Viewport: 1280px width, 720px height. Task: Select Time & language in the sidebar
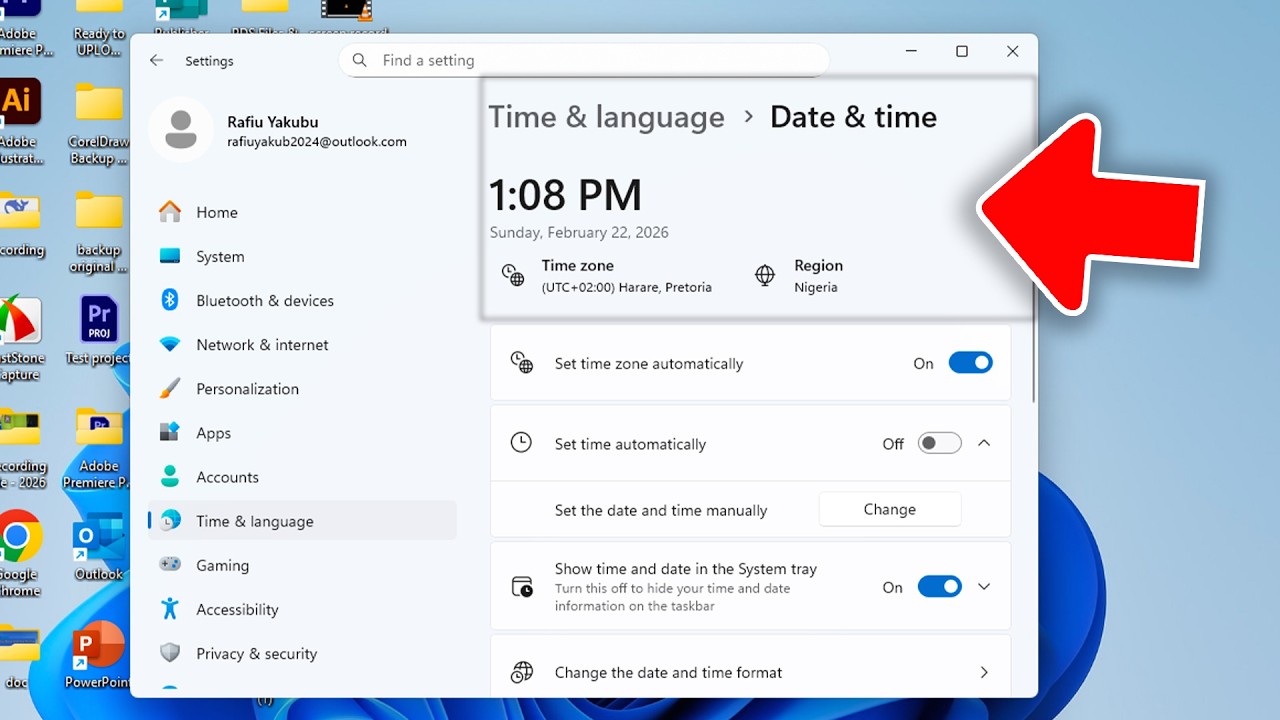tap(302, 521)
